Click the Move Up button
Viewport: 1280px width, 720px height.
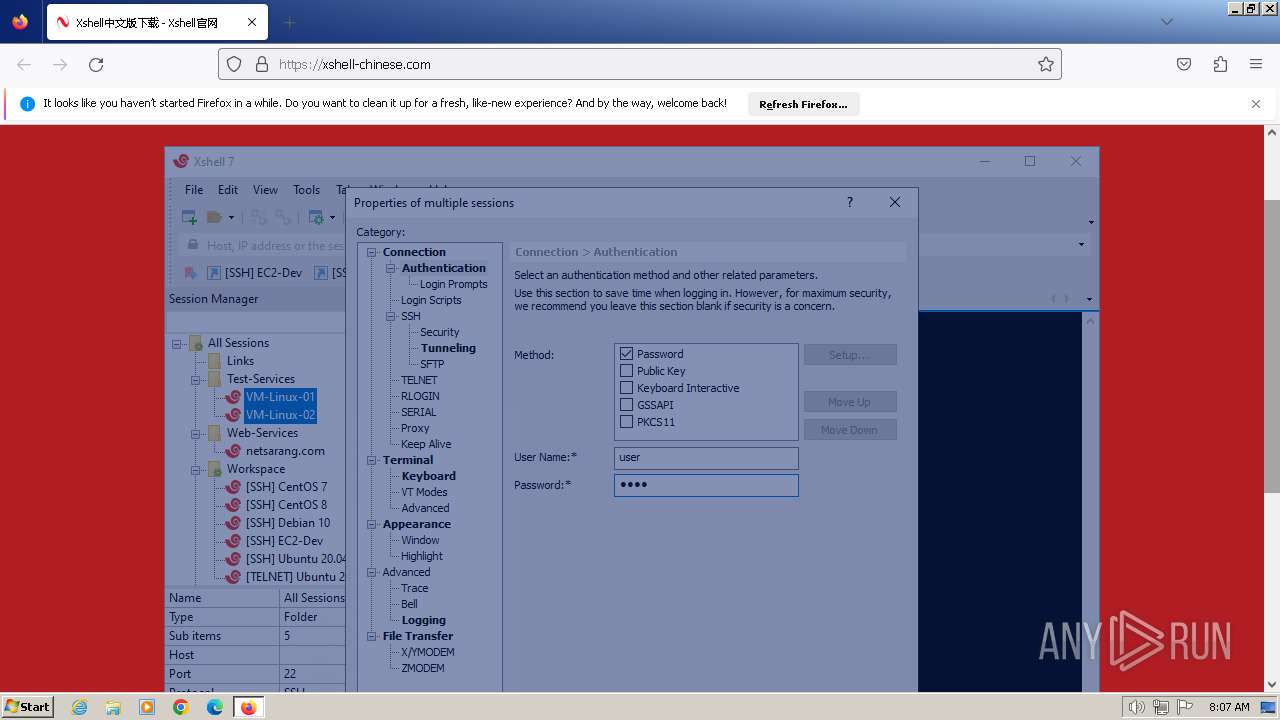pyautogui.click(x=850, y=402)
